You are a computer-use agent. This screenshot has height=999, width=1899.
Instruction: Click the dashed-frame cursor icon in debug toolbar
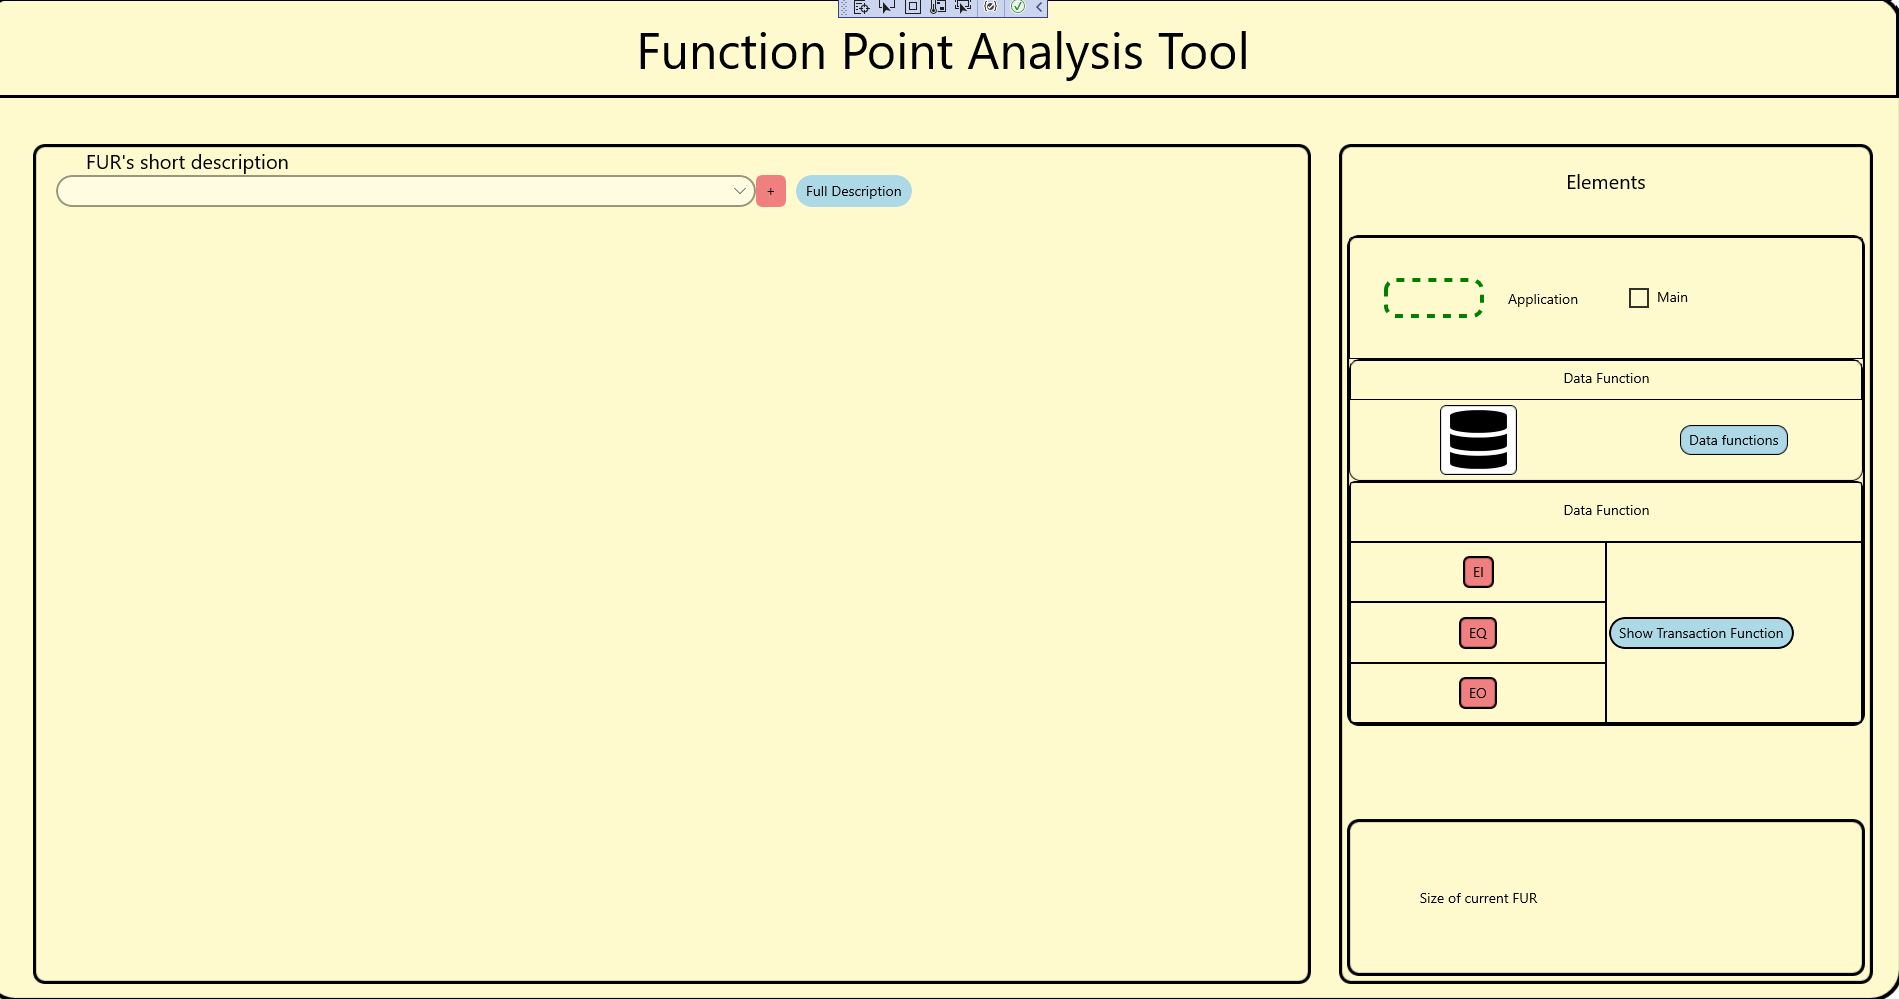[963, 7]
